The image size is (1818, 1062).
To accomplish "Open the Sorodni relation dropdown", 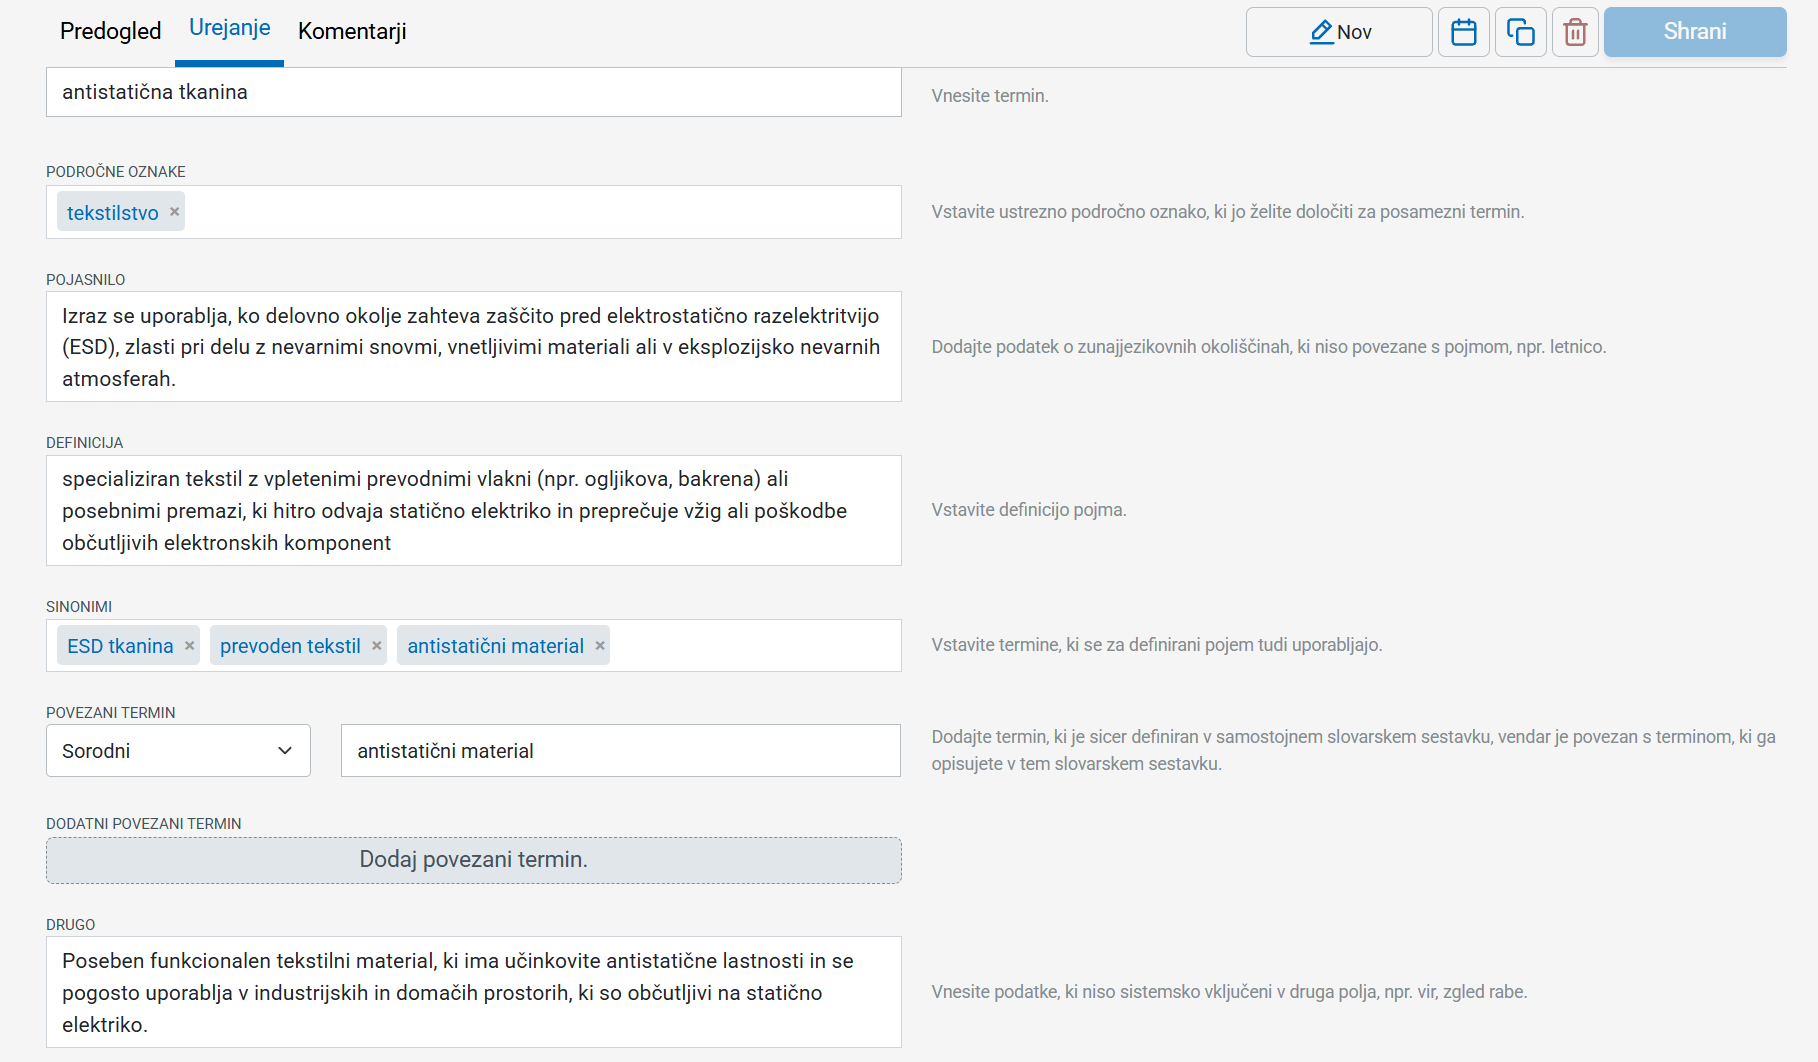I will (178, 751).
